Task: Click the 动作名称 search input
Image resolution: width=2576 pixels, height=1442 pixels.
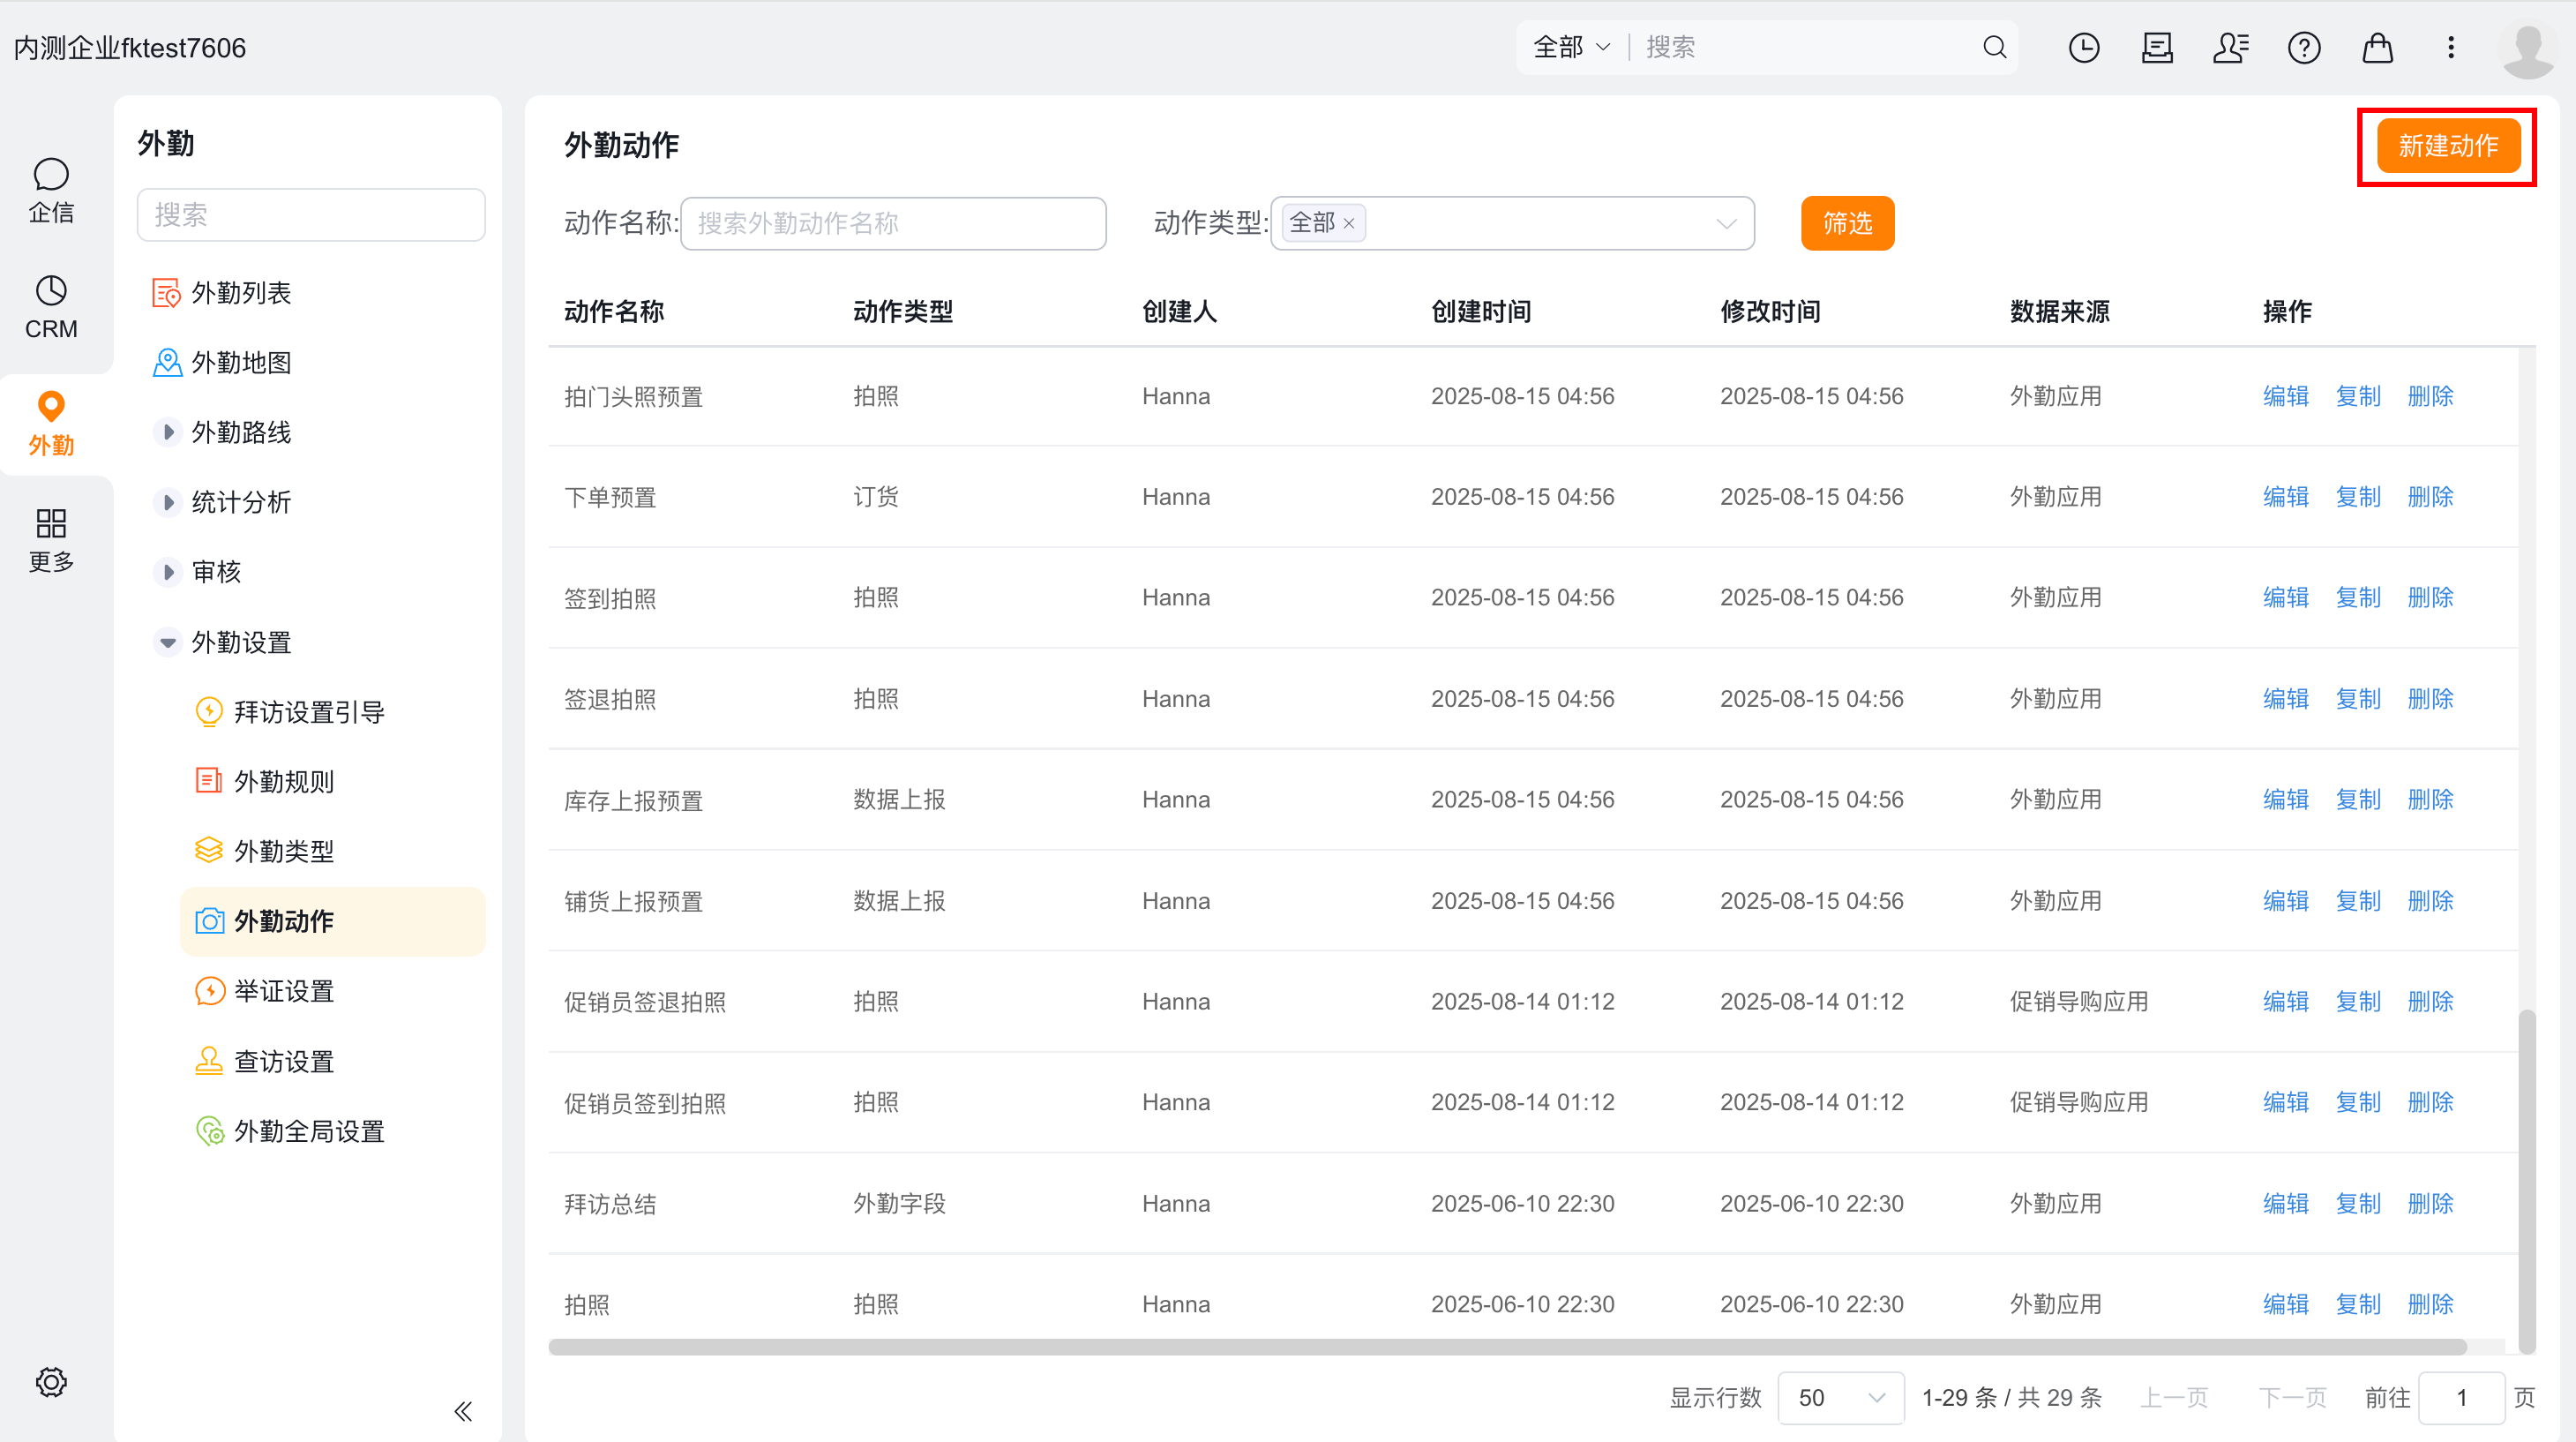Action: (893, 223)
